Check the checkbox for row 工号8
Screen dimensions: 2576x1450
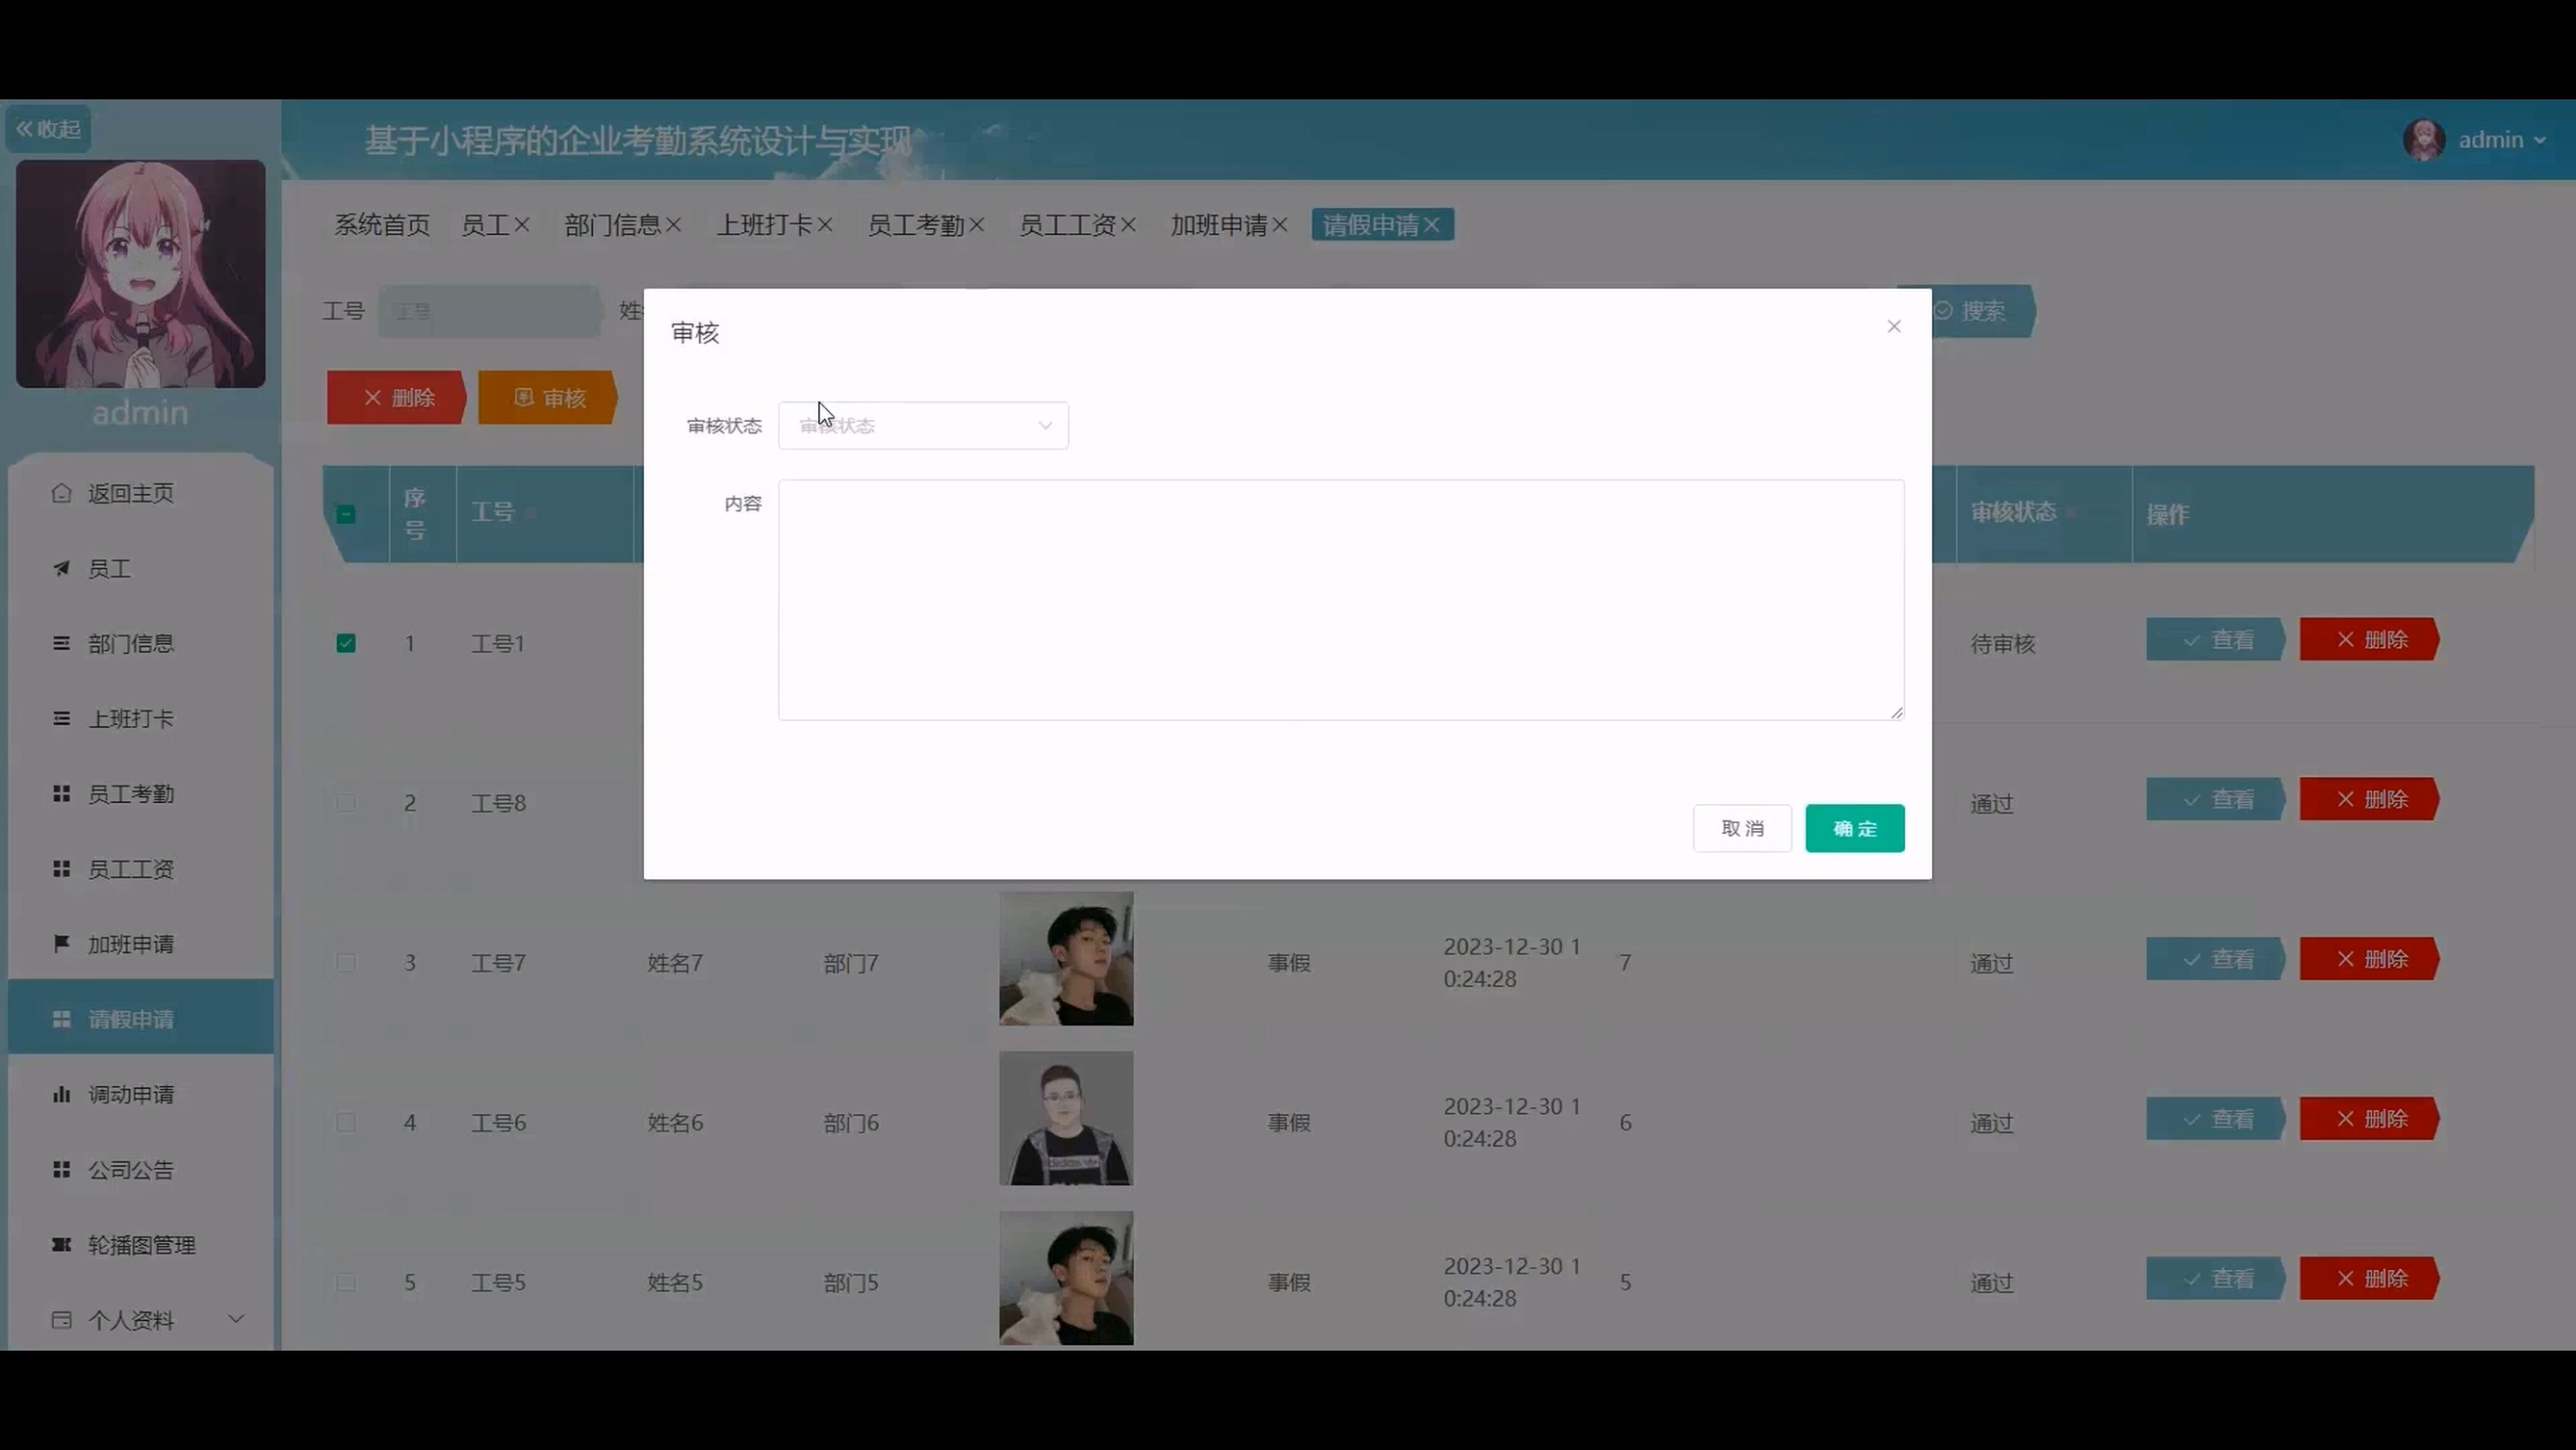(x=346, y=803)
